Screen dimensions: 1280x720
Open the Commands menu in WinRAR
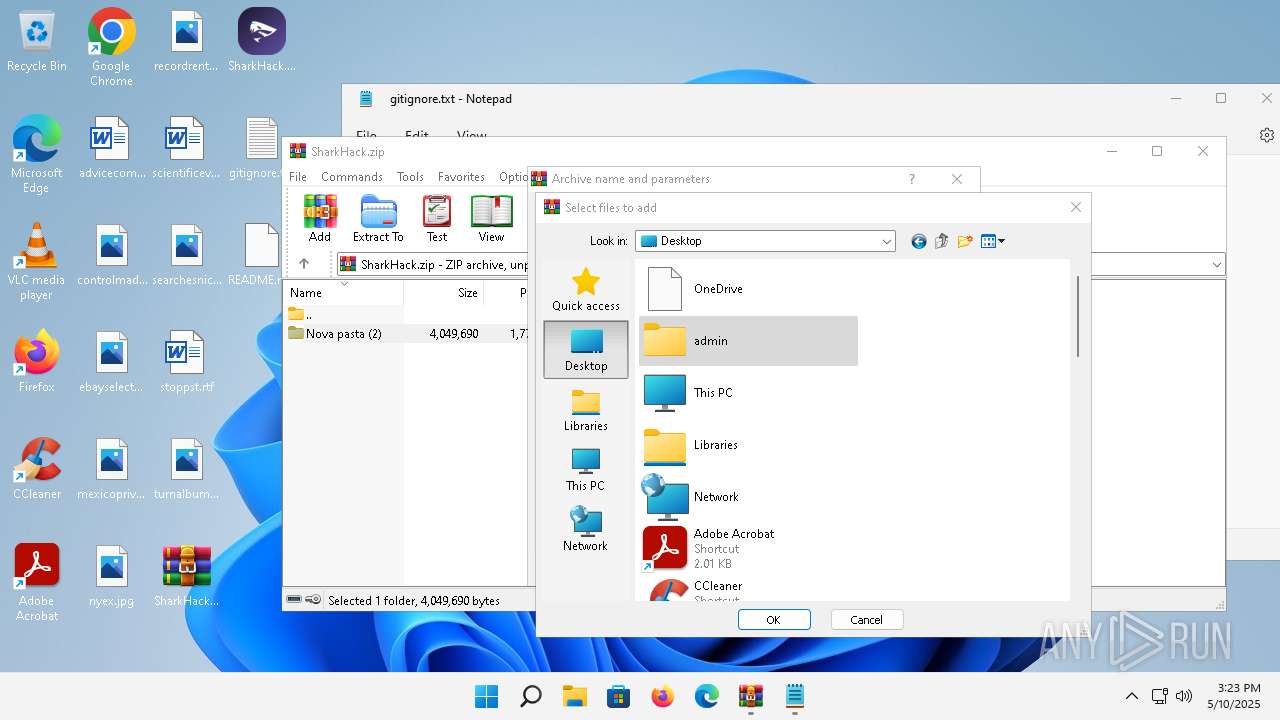(352, 177)
